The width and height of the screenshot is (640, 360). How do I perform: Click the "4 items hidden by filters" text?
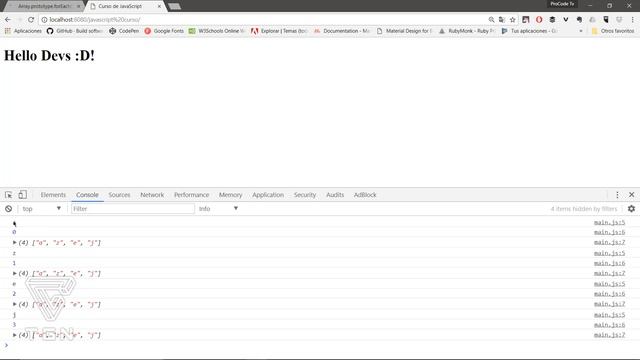[584, 209]
